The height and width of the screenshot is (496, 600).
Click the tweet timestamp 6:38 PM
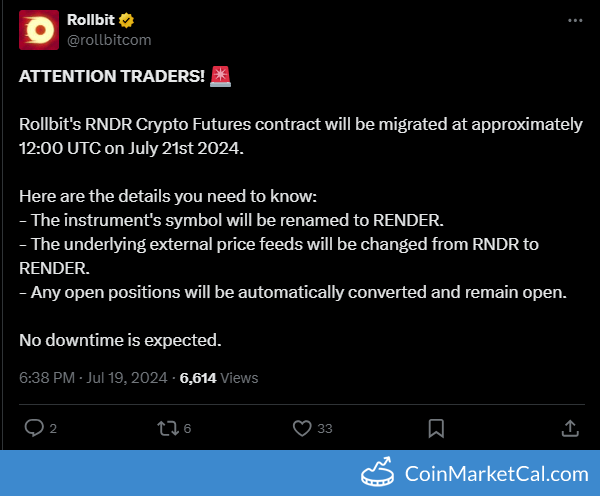point(47,378)
